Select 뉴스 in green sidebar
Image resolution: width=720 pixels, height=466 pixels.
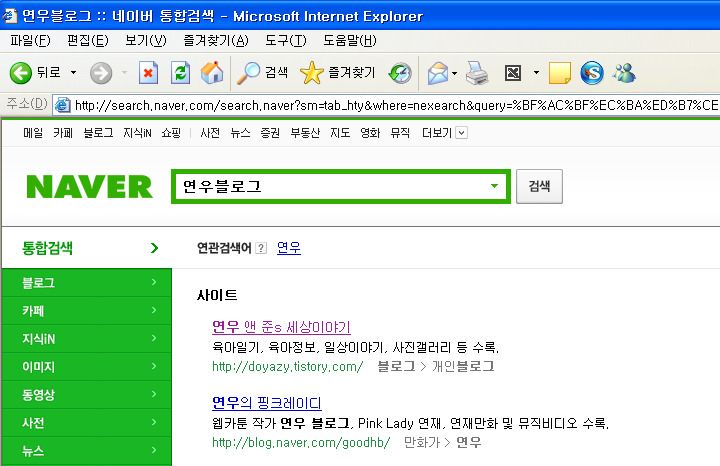[86, 451]
